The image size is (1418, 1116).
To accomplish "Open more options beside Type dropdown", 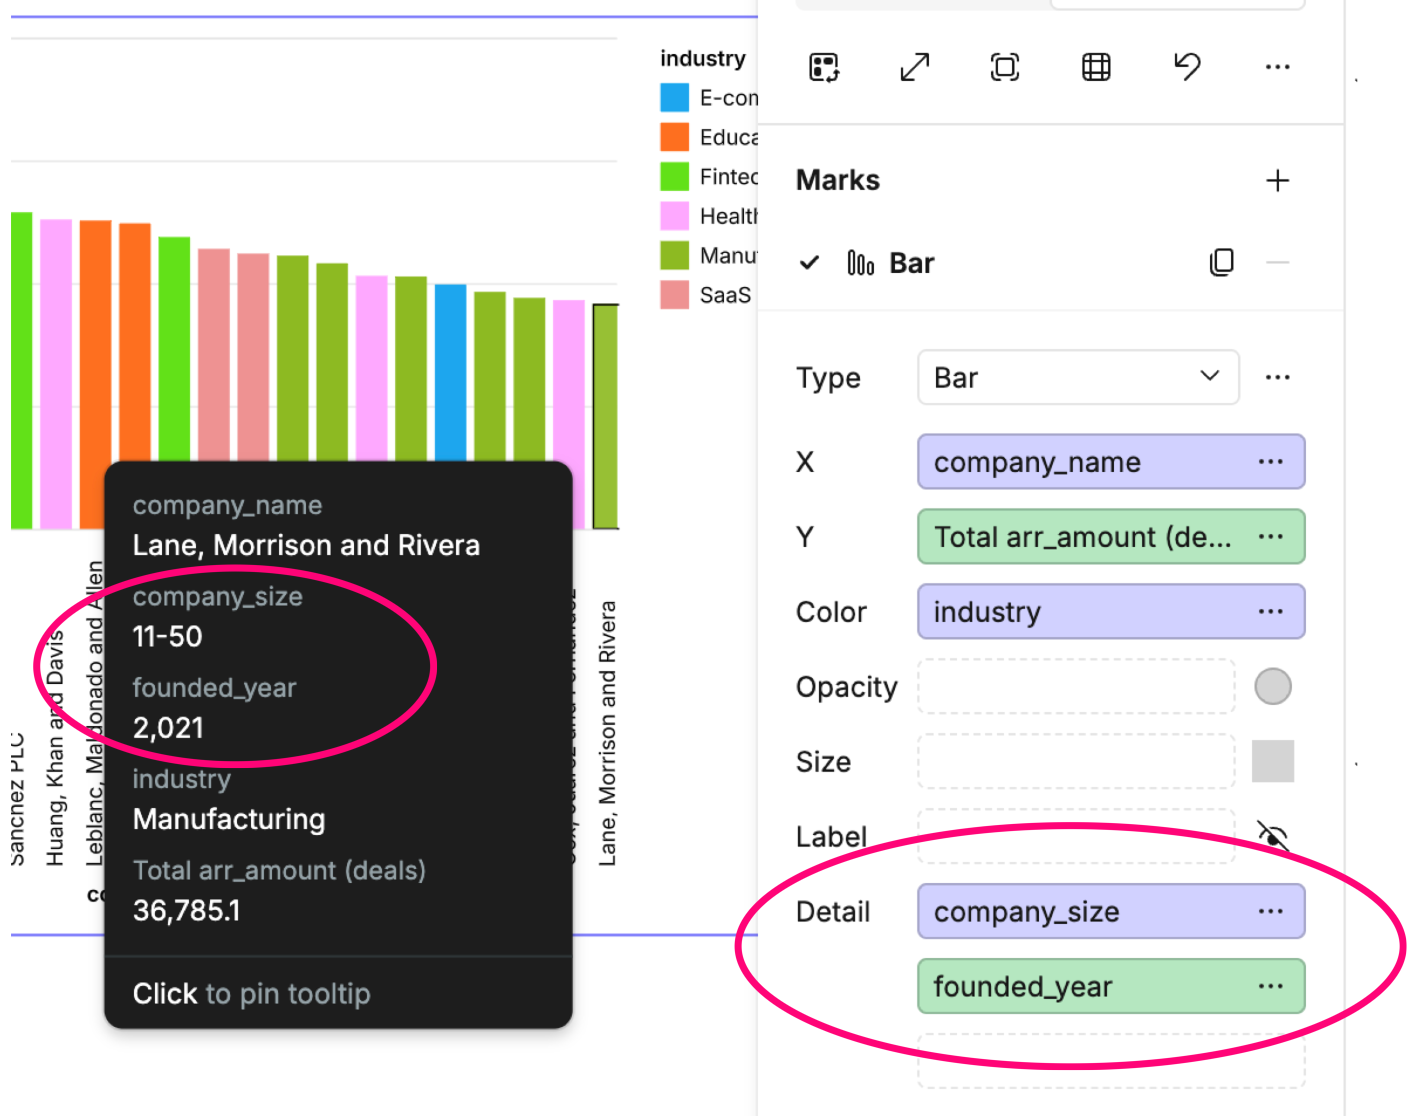I will coord(1277,378).
